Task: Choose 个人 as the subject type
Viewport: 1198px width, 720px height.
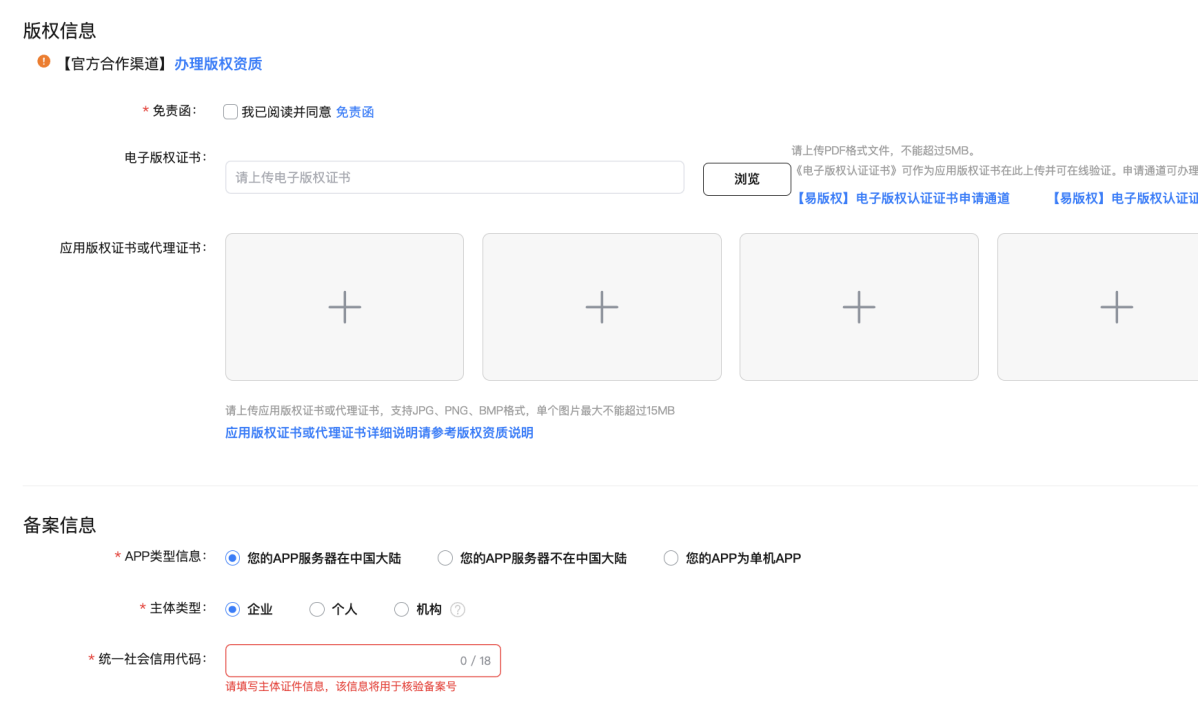Action: click(x=316, y=609)
